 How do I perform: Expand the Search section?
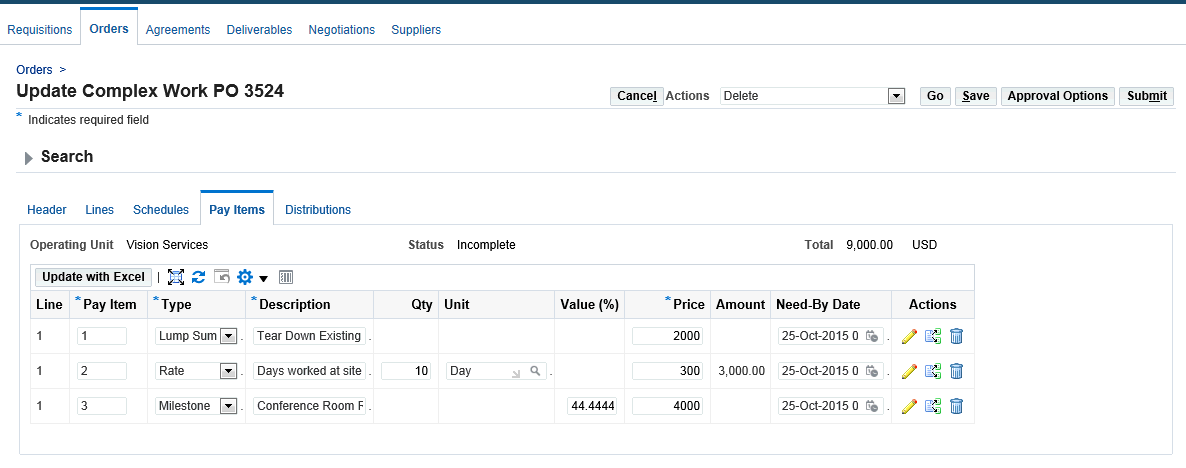pyautogui.click(x=29, y=158)
